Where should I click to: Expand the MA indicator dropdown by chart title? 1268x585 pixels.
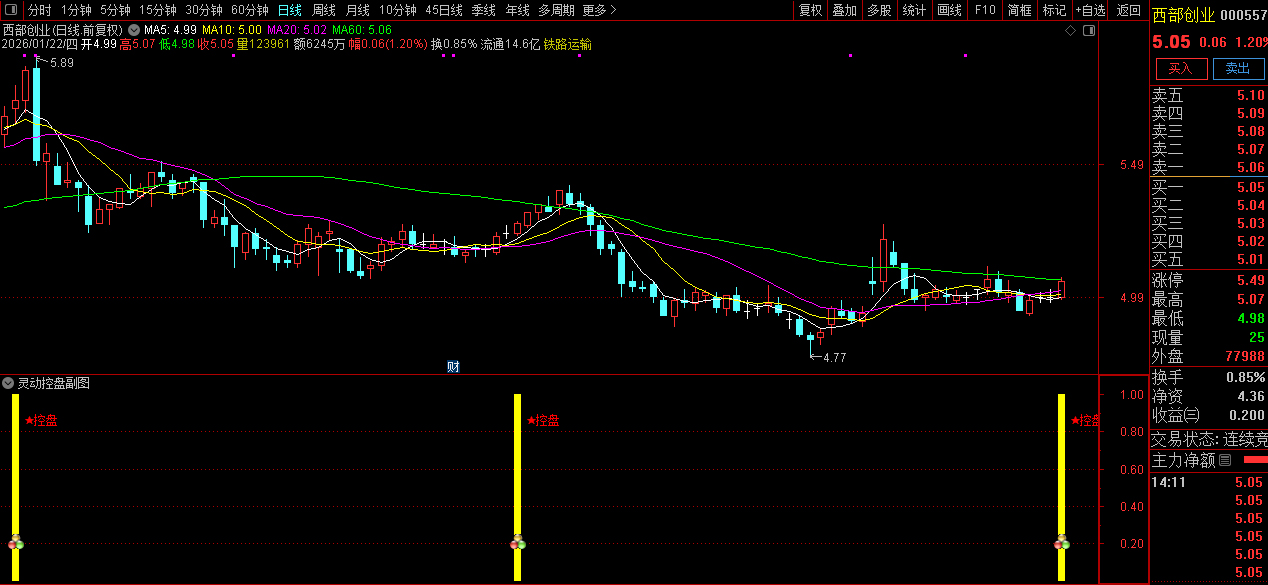coord(133,30)
